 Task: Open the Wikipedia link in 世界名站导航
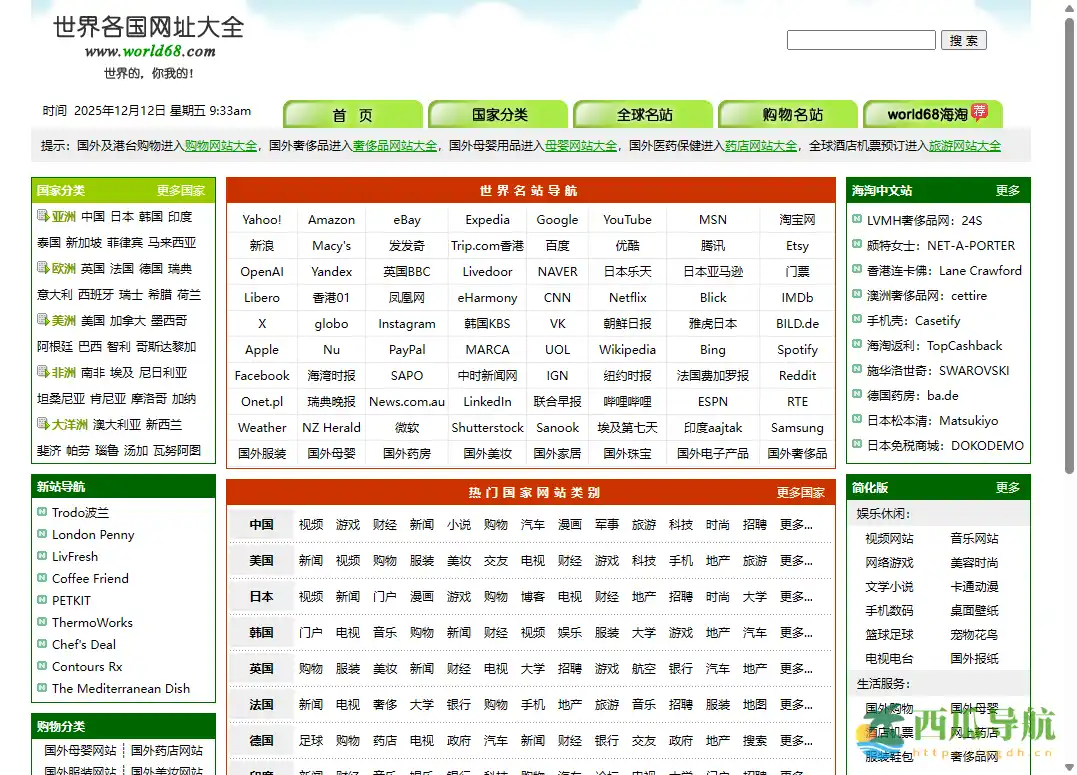(627, 349)
